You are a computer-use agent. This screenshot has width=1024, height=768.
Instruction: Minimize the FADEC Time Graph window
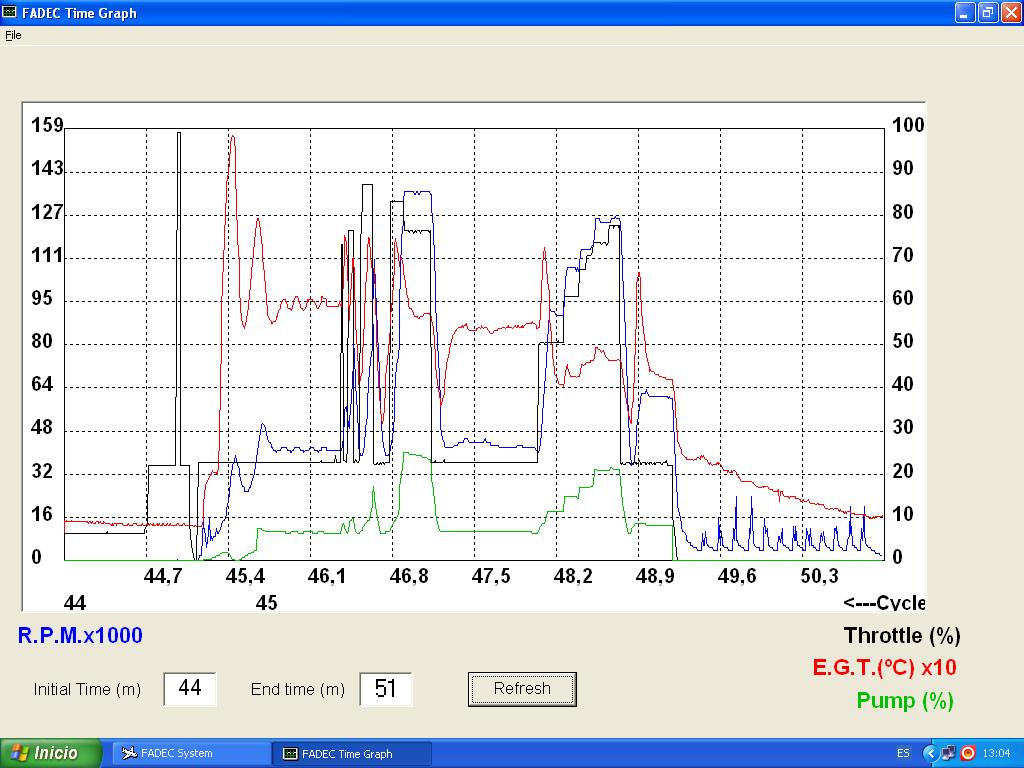964,13
